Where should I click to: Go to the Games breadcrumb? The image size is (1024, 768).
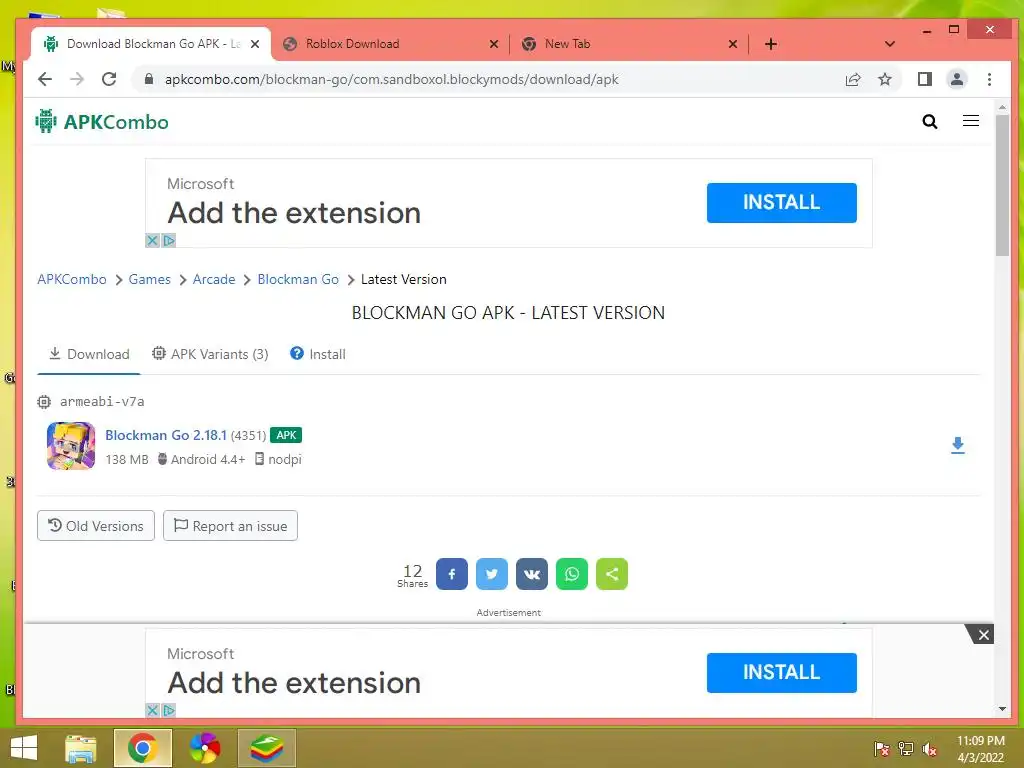tap(149, 280)
